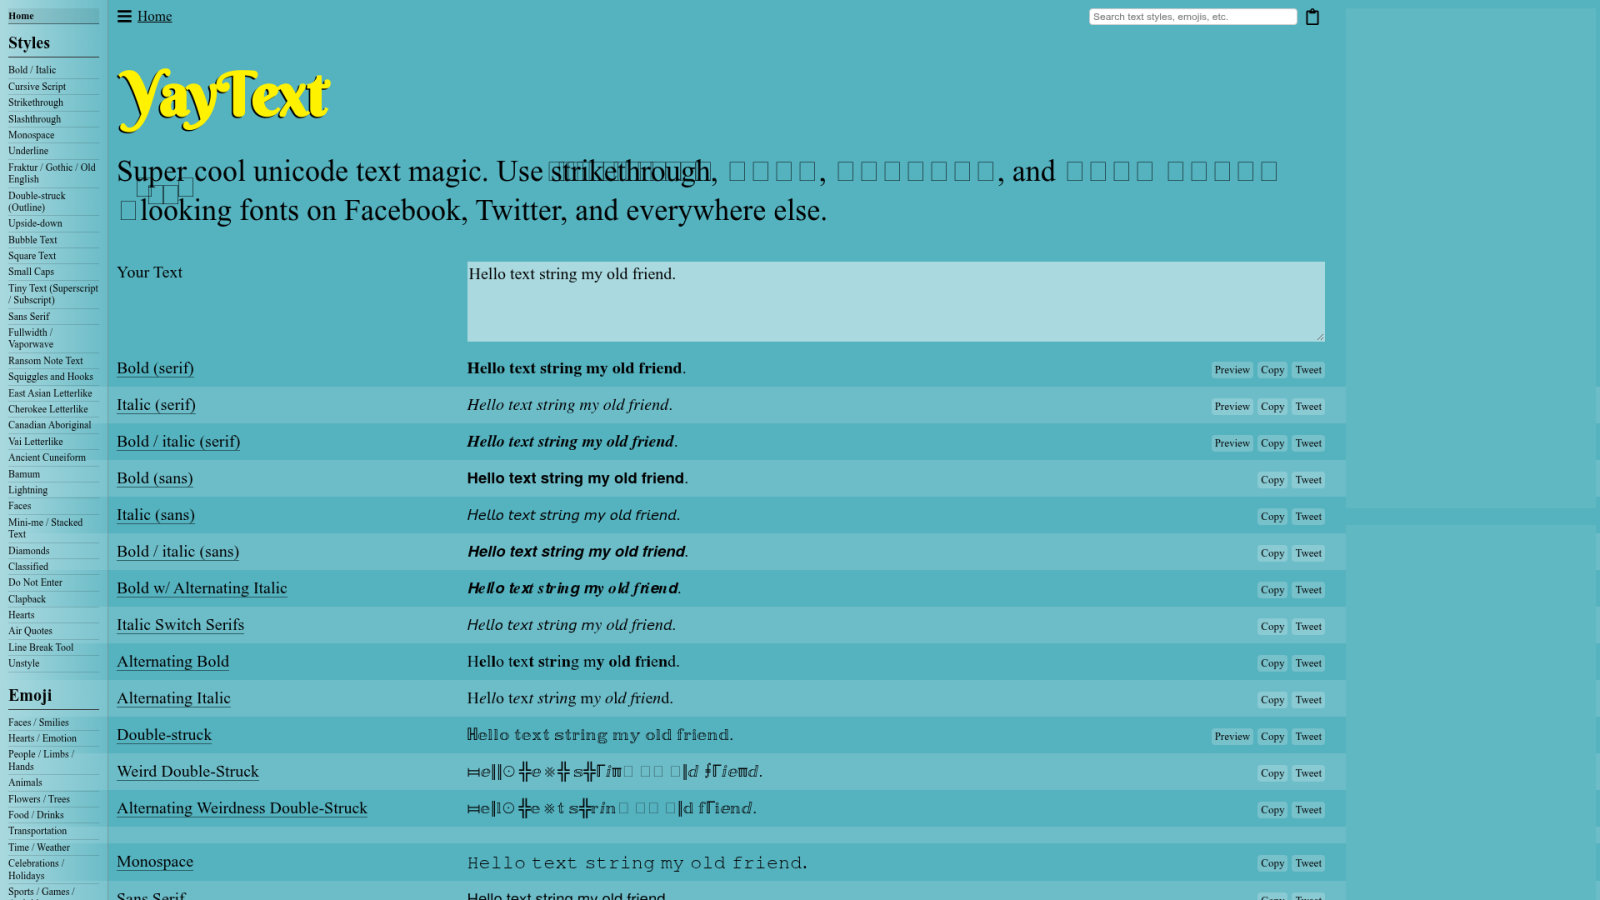Focus the search text styles field
1600x900 pixels.
[x=1192, y=17]
